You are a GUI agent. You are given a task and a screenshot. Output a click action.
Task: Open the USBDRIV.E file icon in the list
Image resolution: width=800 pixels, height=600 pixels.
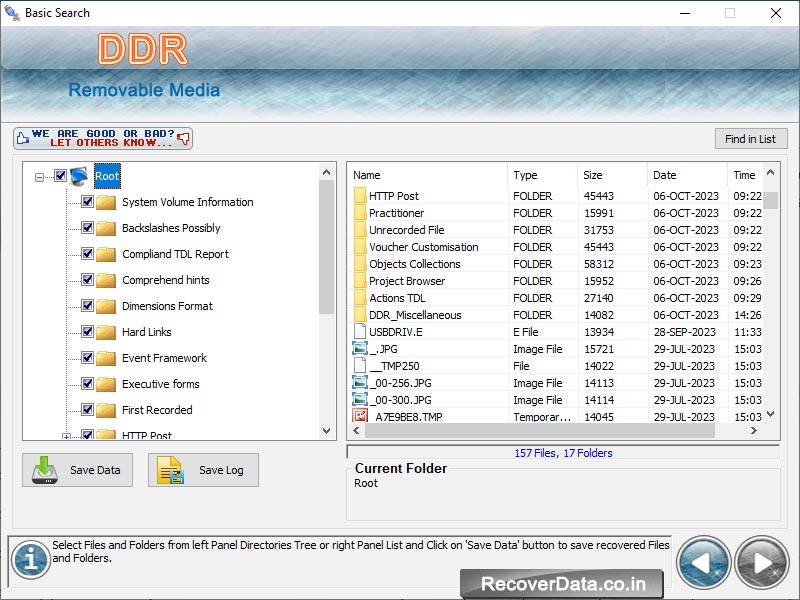tap(360, 332)
